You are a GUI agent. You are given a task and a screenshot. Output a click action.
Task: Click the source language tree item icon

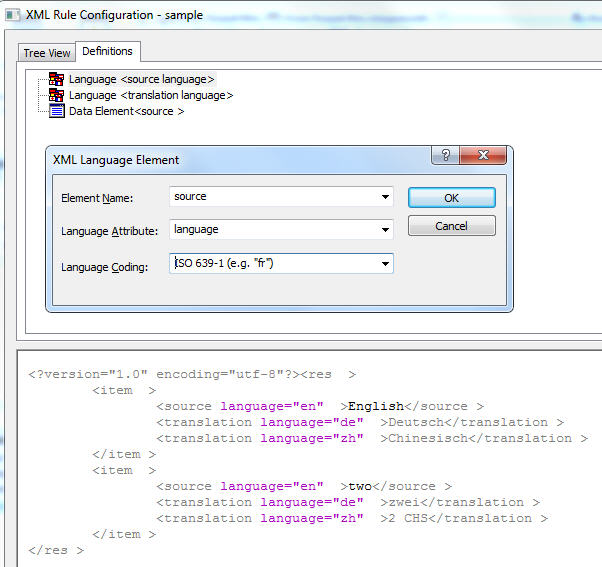pos(57,79)
